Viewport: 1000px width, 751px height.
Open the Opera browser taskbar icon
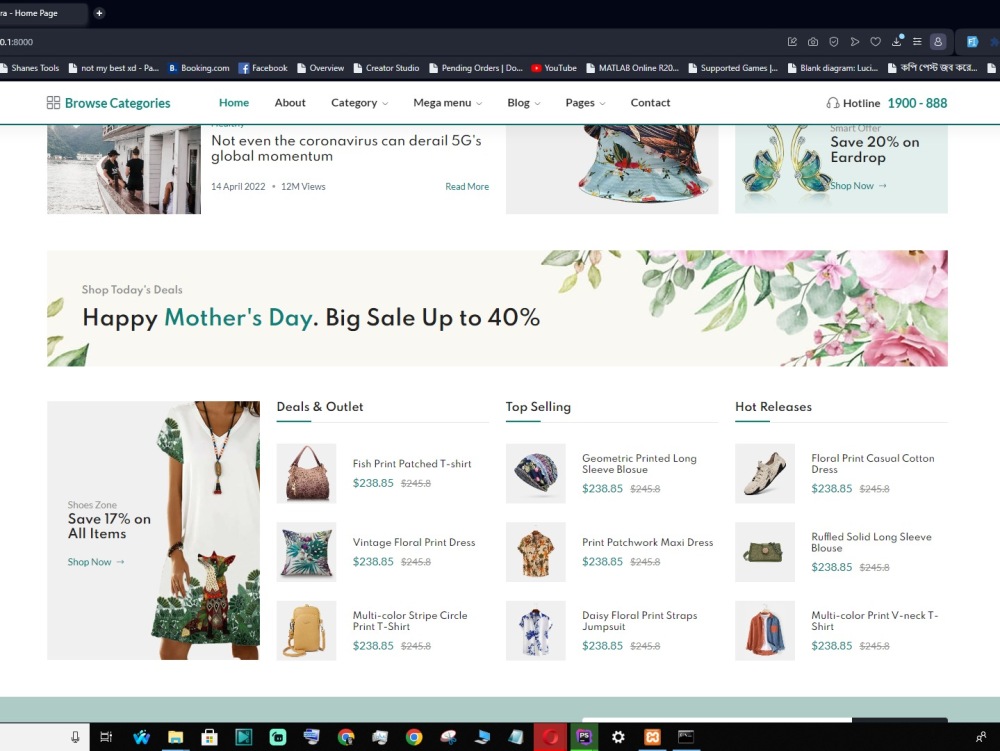tap(550, 737)
